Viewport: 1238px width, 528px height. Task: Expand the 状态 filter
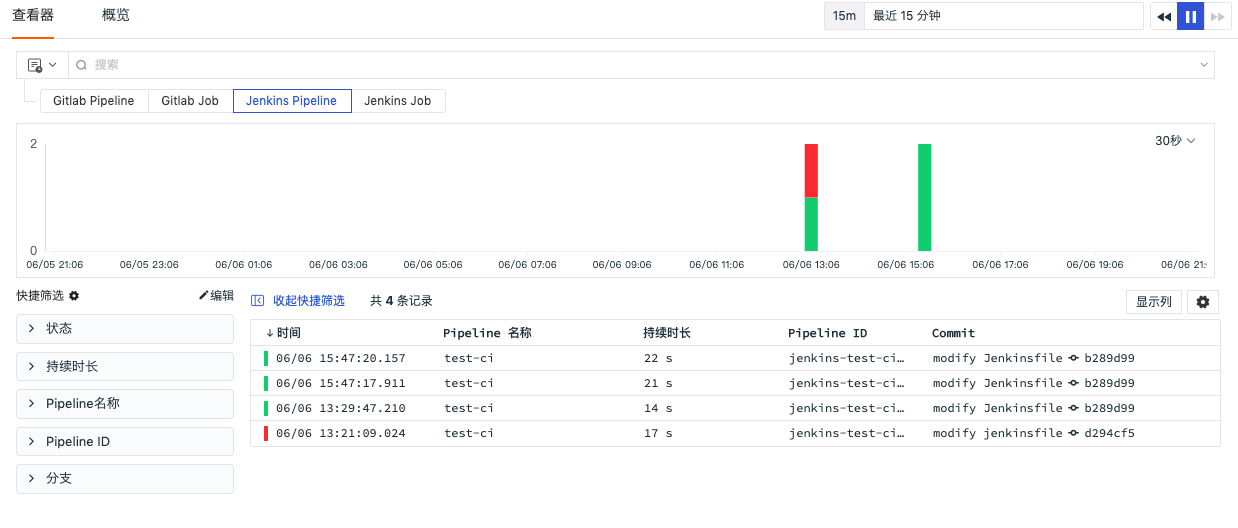pos(125,328)
